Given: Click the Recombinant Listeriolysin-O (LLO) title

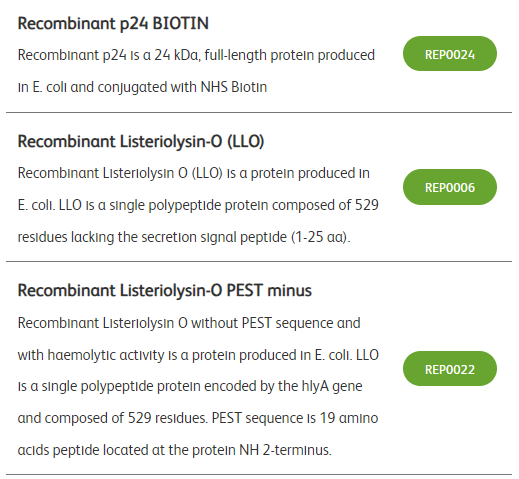Looking at the screenshot, I should click(141, 141).
